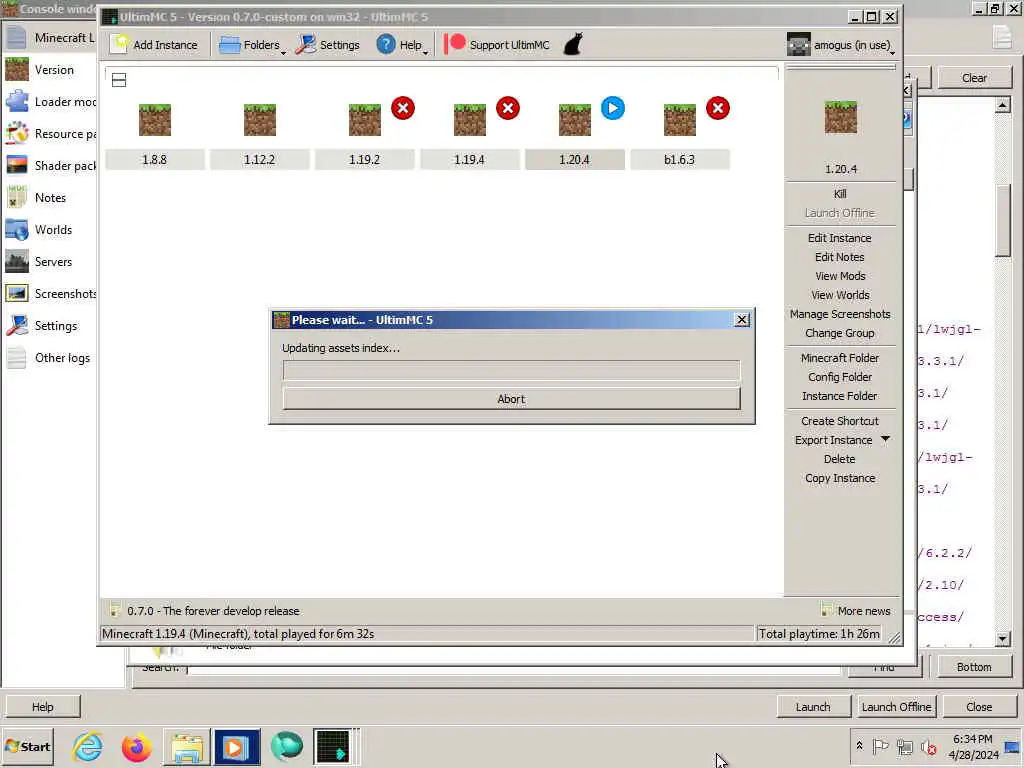Click the red error badge on 1.19.2

pos(403,108)
